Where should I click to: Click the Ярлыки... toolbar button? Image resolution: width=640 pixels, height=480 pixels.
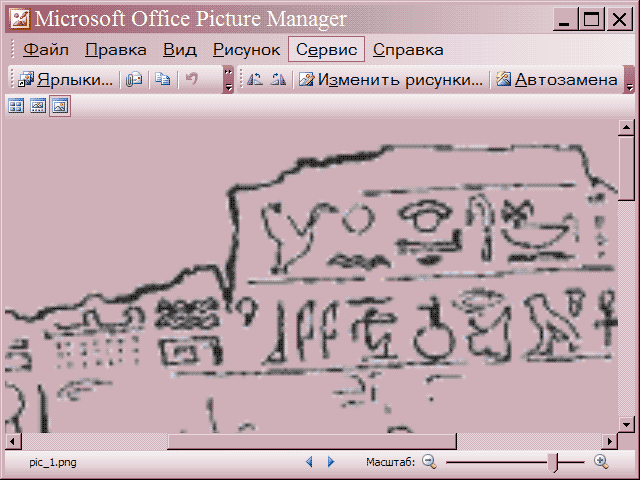point(66,79)
